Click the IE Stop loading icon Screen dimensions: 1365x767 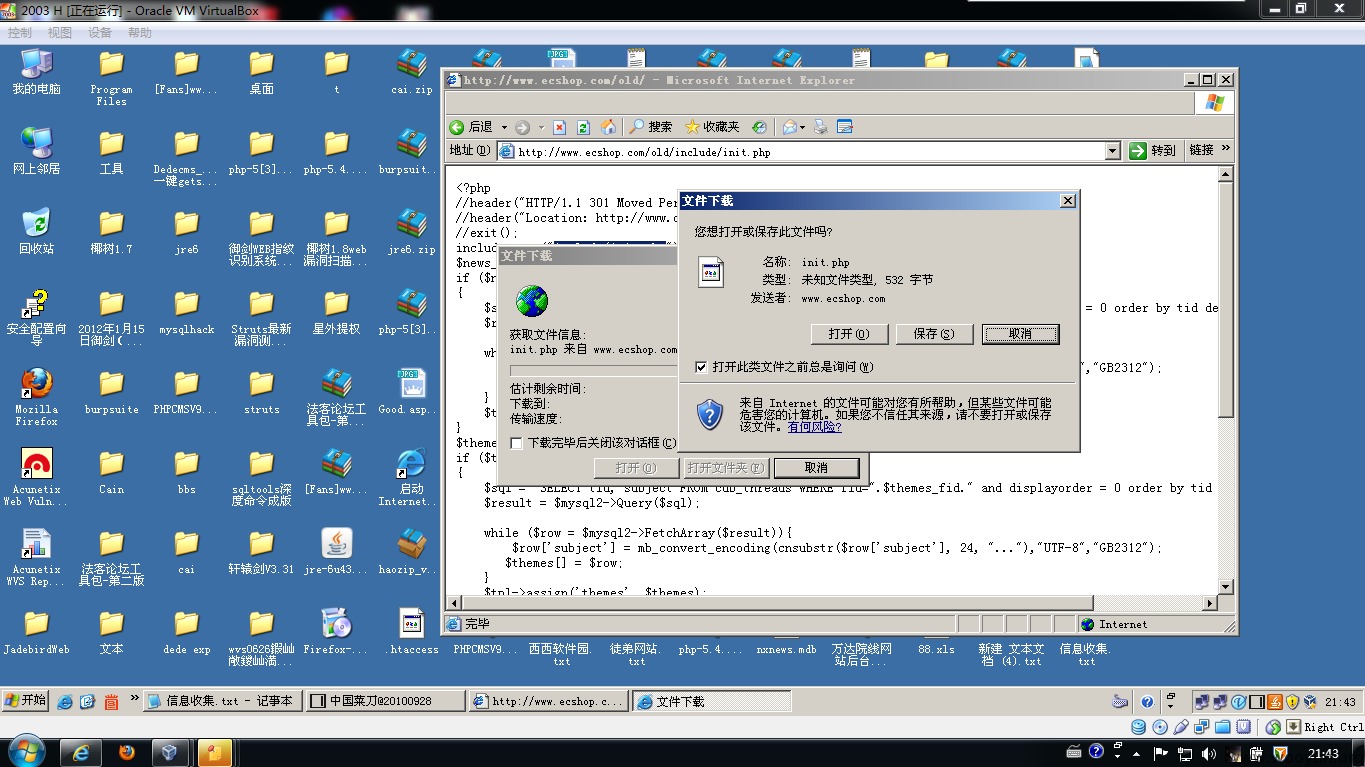(559, 127)
